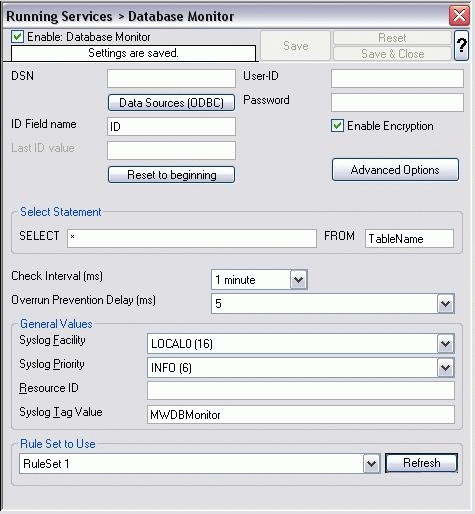The image size is (475, 514).
Task: Select the Password input box
Action: pos(397,102)
